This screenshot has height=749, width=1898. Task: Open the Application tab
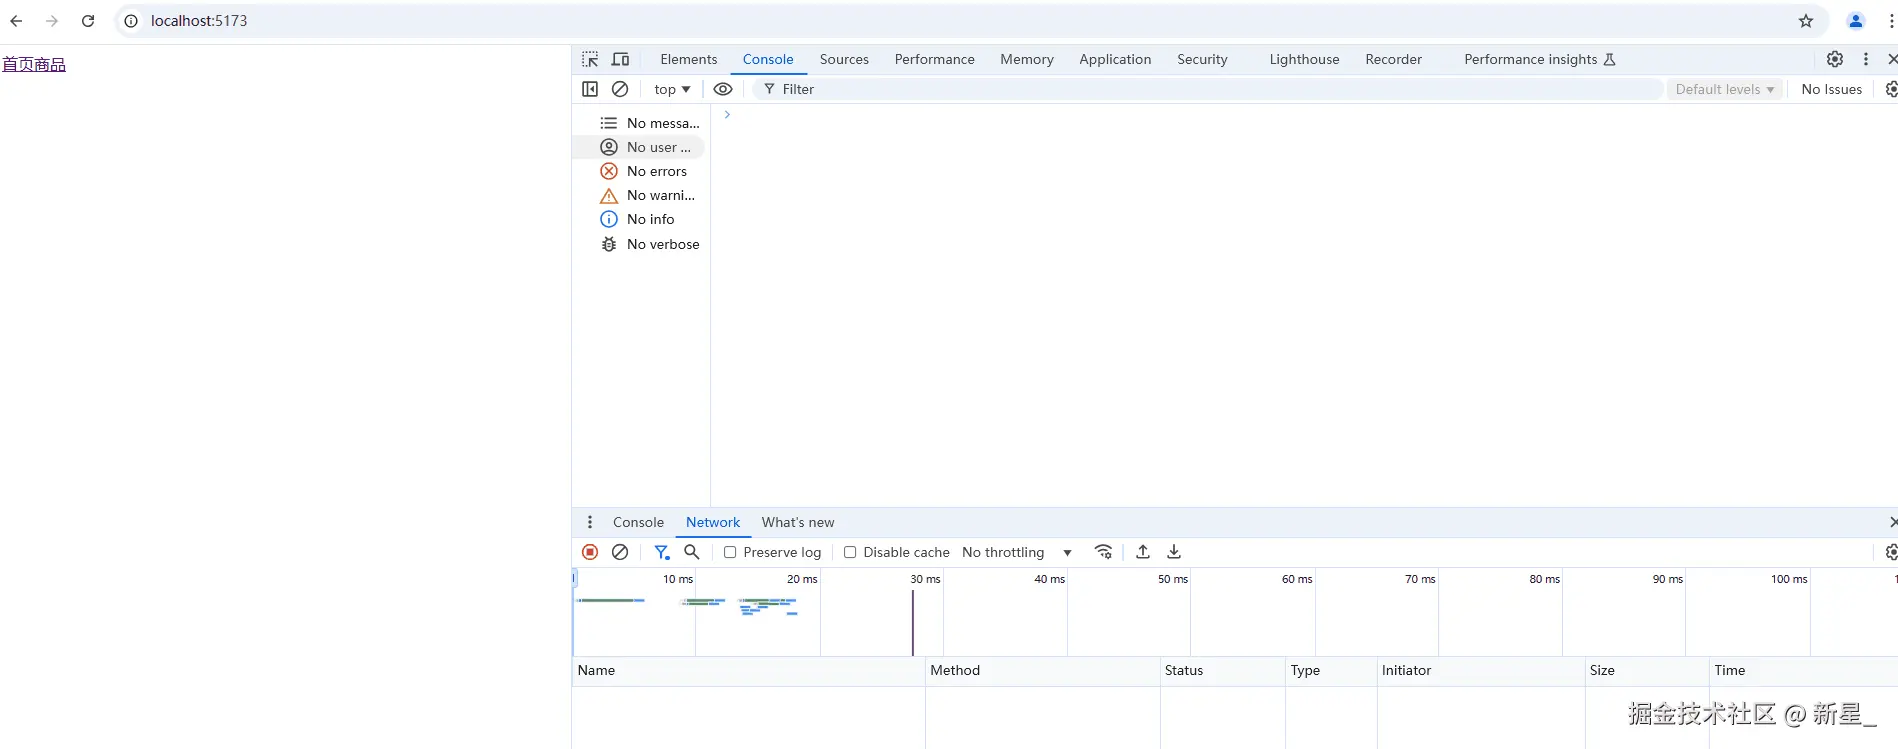[x=1115, y=59]
